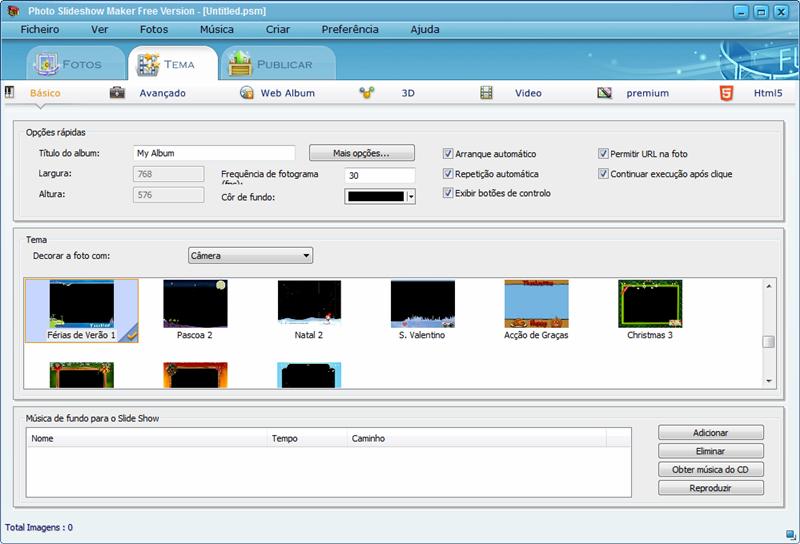The width and height of the screenshot is (800, 544).
Task: Open the Música menu
Action: click(x=217, y=29)
